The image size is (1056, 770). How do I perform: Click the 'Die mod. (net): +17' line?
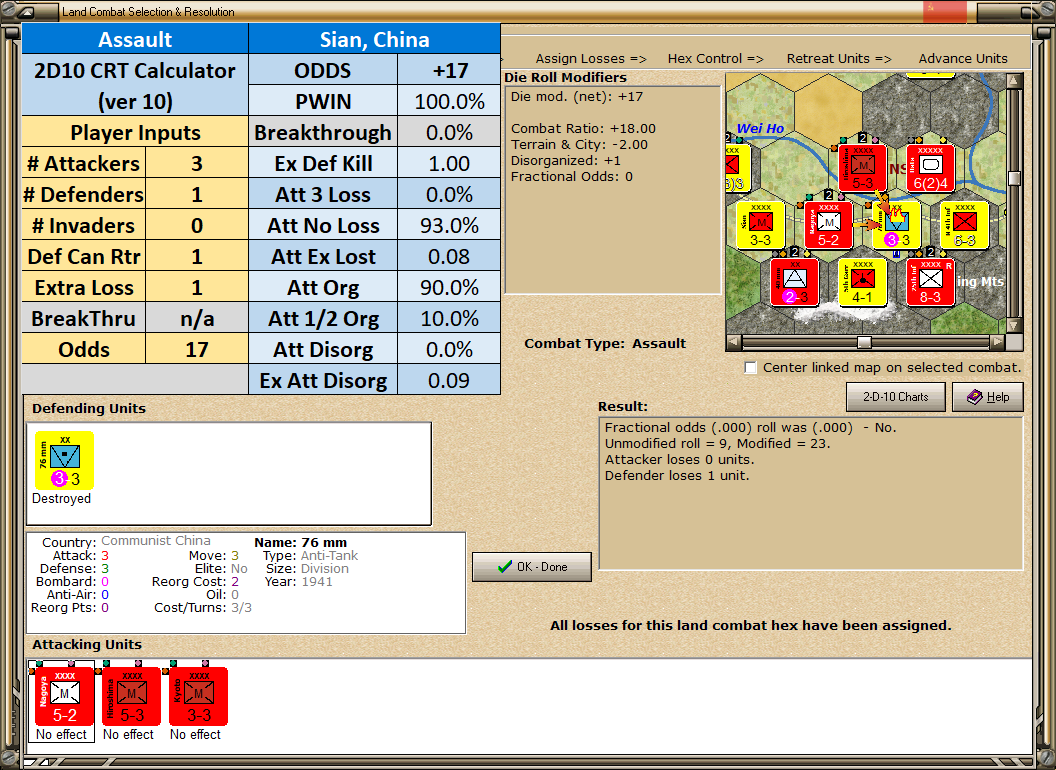pyautogui.click(x=576, y=96)
